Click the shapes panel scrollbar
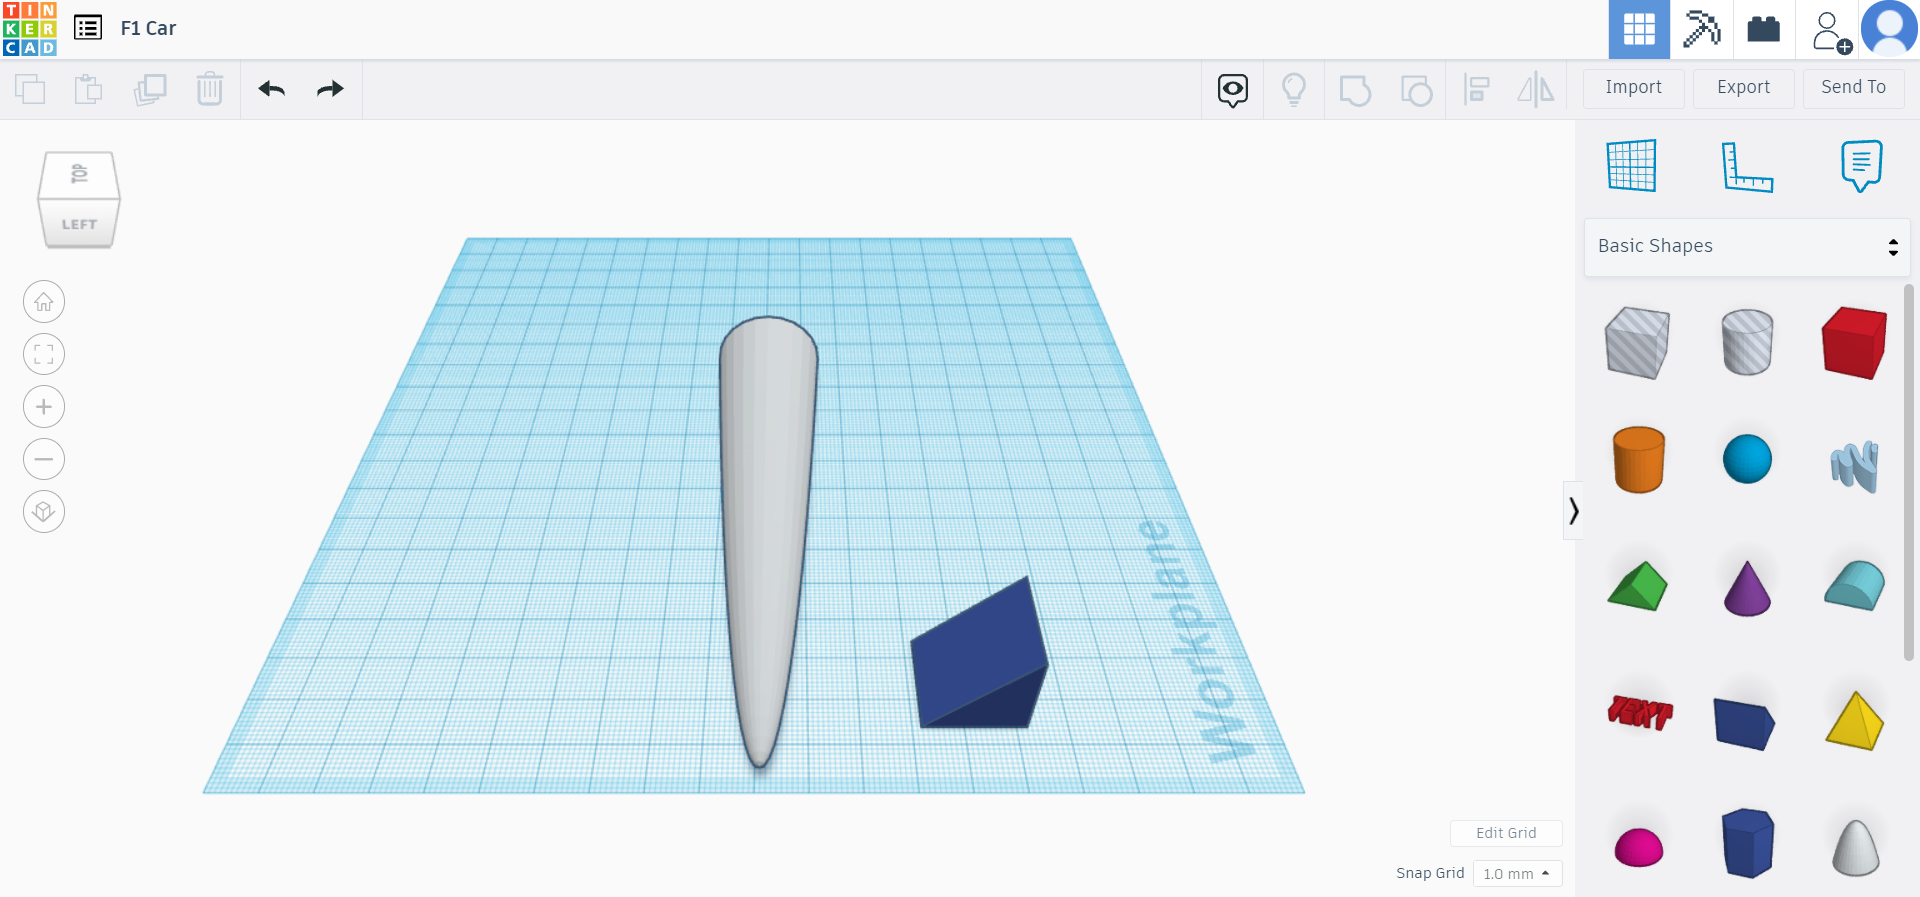This screenshot has width=1920, height=897. coord(1909,472)
